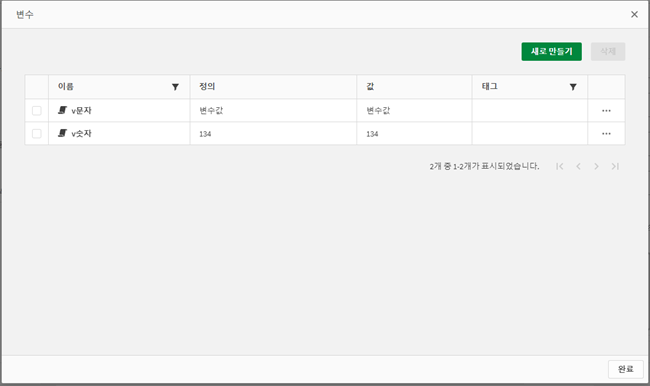Image resolution: width=650 pixels, height=386 pixels.
Task: Click 변수값 in the 값 column
Action: coord(378,111)
